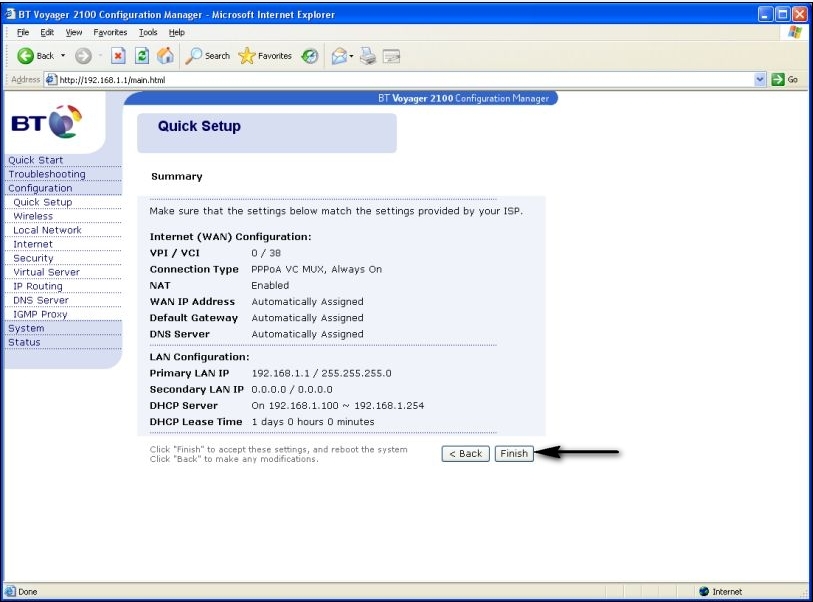Click the Primary LAN IP value 192.168.1.1 / 255.255.255.0
This screenshot has height=602, width=813.
tap(321, 373)
